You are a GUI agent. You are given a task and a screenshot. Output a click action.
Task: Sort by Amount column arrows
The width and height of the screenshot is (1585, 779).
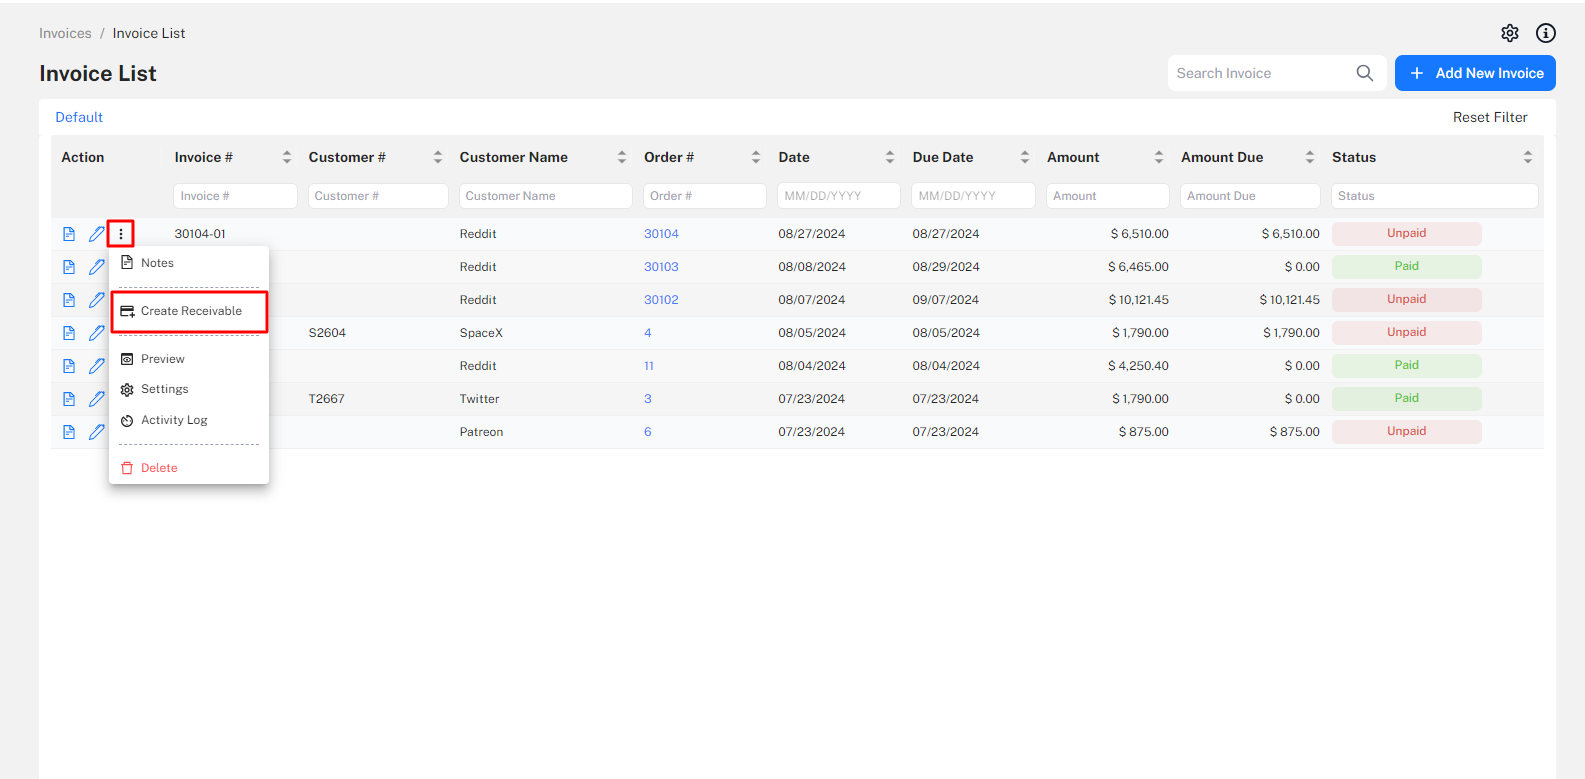(1159, 157)
